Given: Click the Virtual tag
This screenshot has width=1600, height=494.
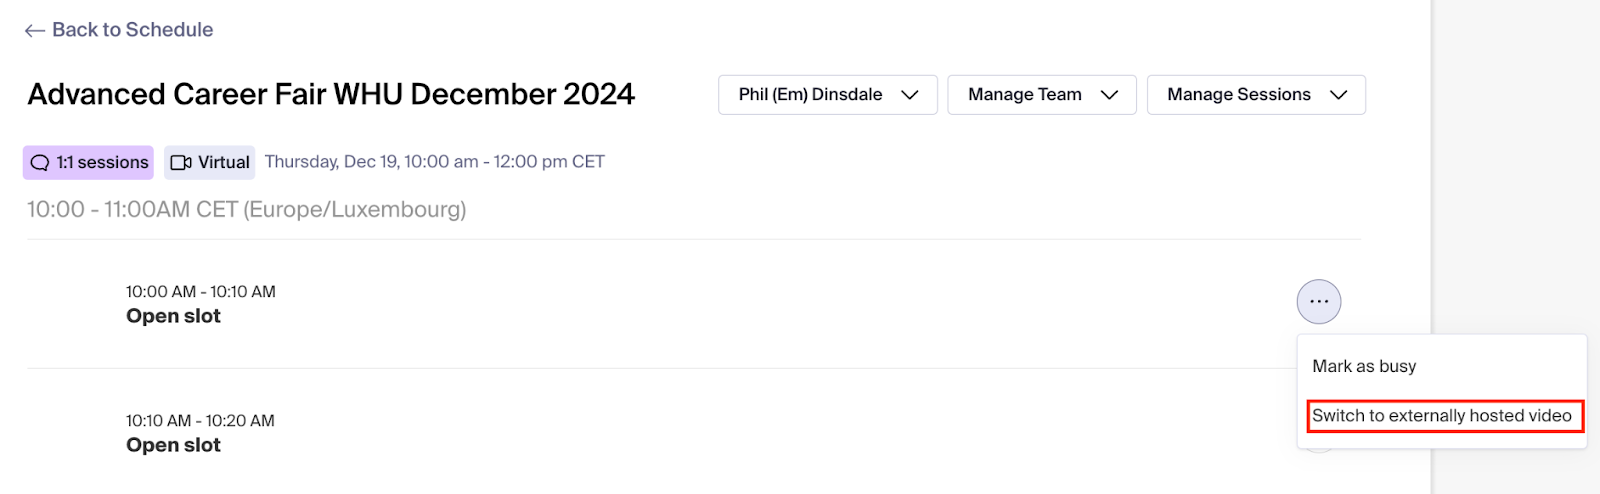Looking at the screenshot, I should point(210,163).
